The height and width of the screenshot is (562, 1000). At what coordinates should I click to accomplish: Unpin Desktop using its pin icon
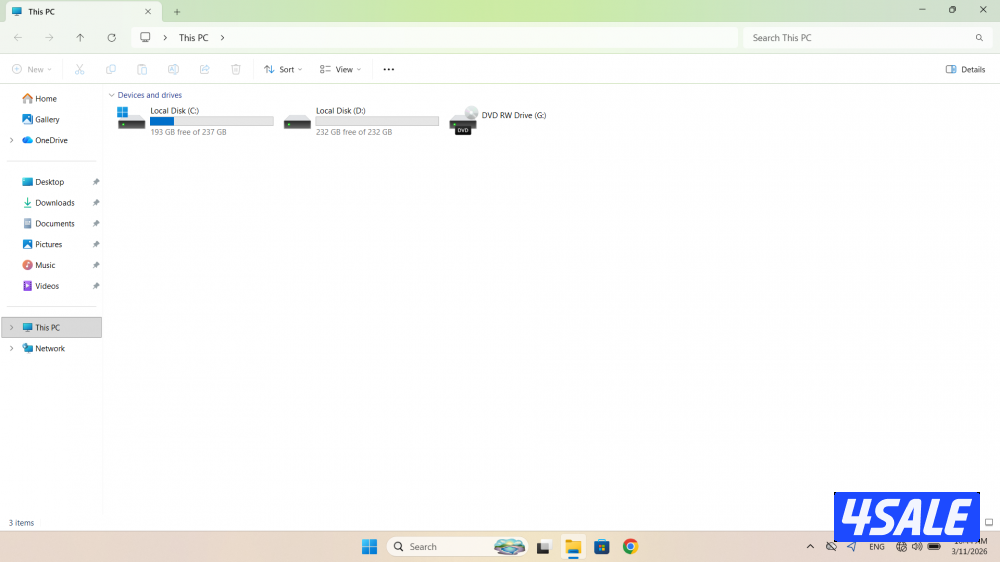tap(96, 182)
